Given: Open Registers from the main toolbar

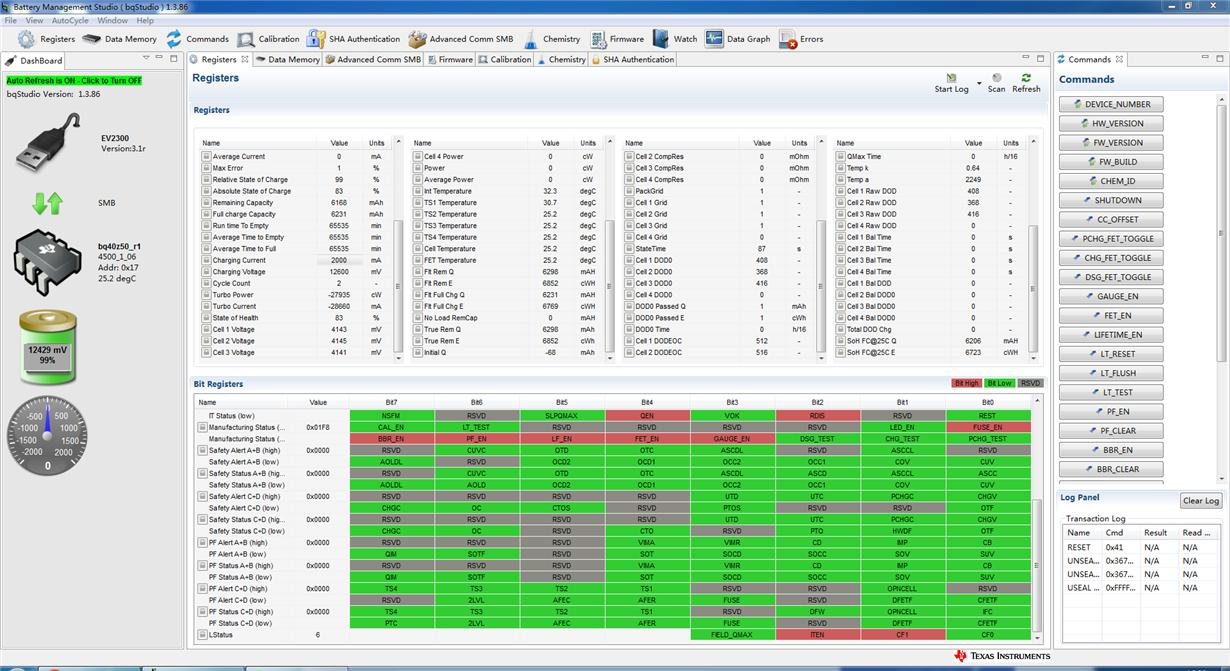Looking at the screenshot, I should tap(46, 39).
